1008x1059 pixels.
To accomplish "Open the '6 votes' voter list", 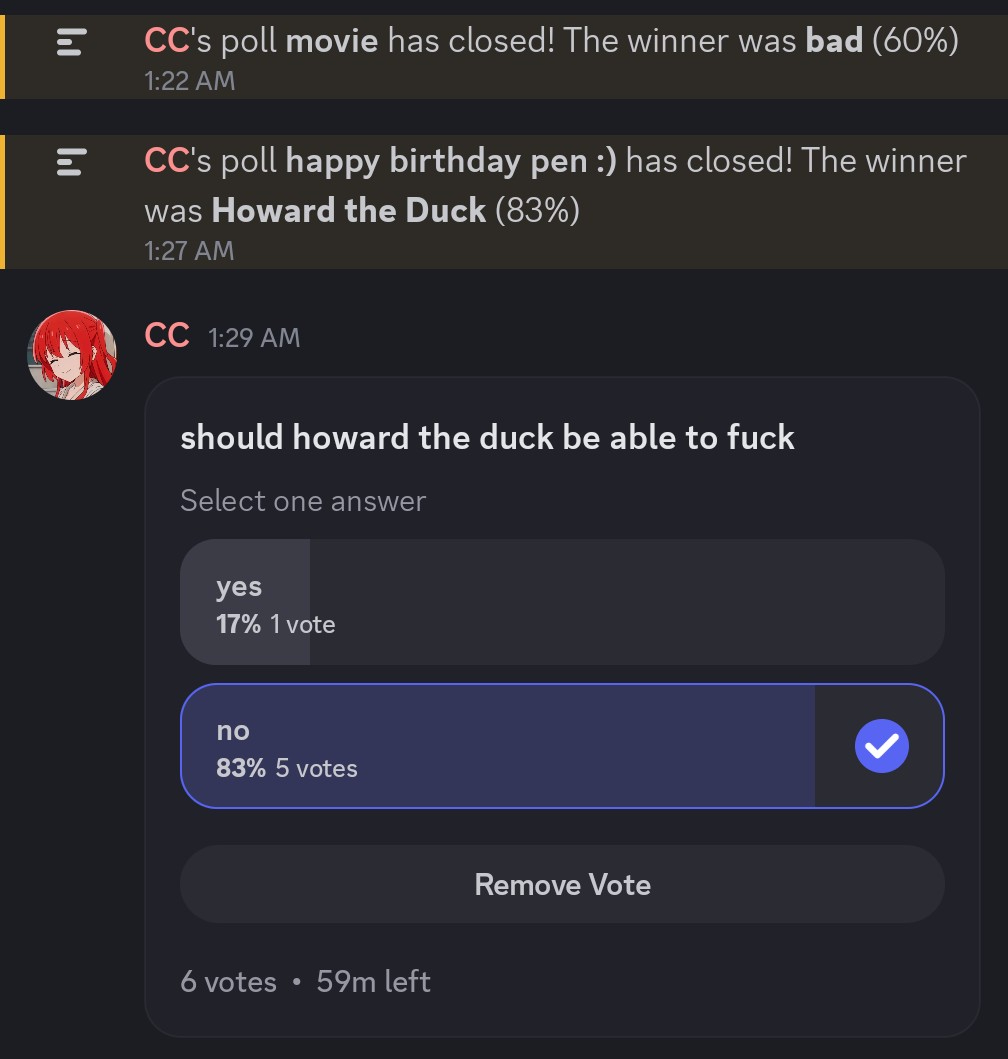I will pyautogui.click(x=228, y=982).
